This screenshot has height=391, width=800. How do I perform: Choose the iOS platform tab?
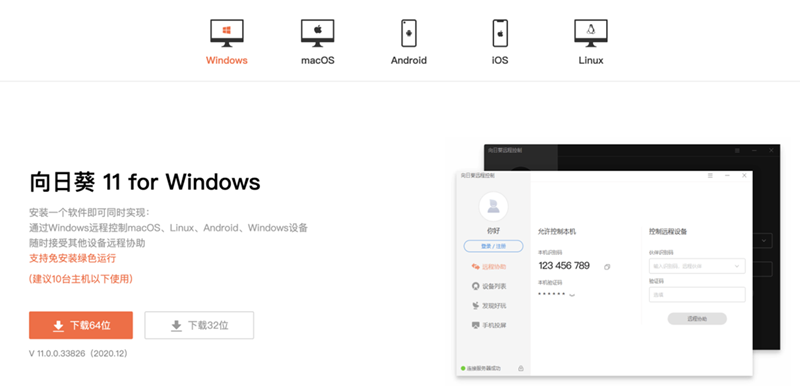click(x=500, y=42)
